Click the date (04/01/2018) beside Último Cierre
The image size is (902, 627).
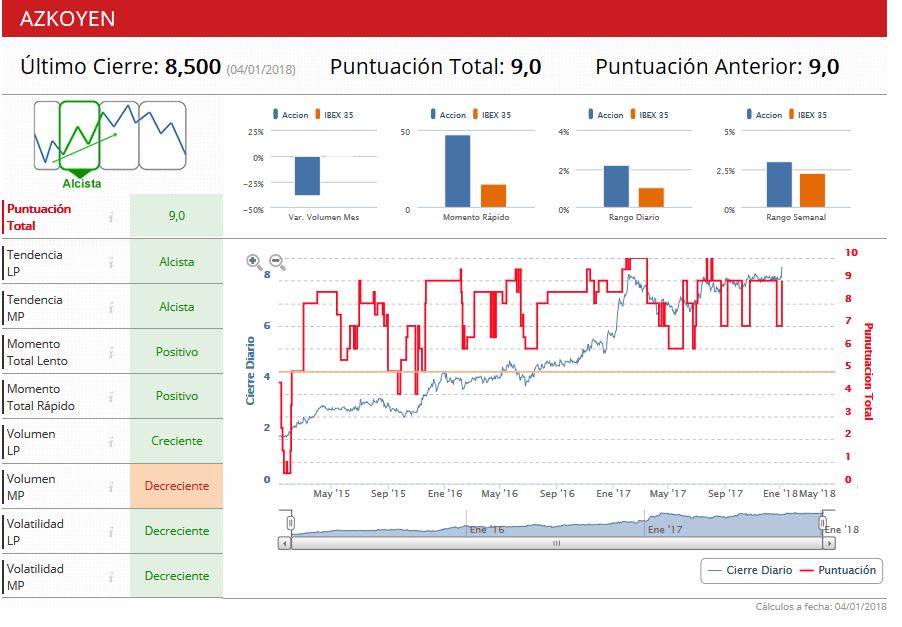pyautogui.click(x=261, y=70)
